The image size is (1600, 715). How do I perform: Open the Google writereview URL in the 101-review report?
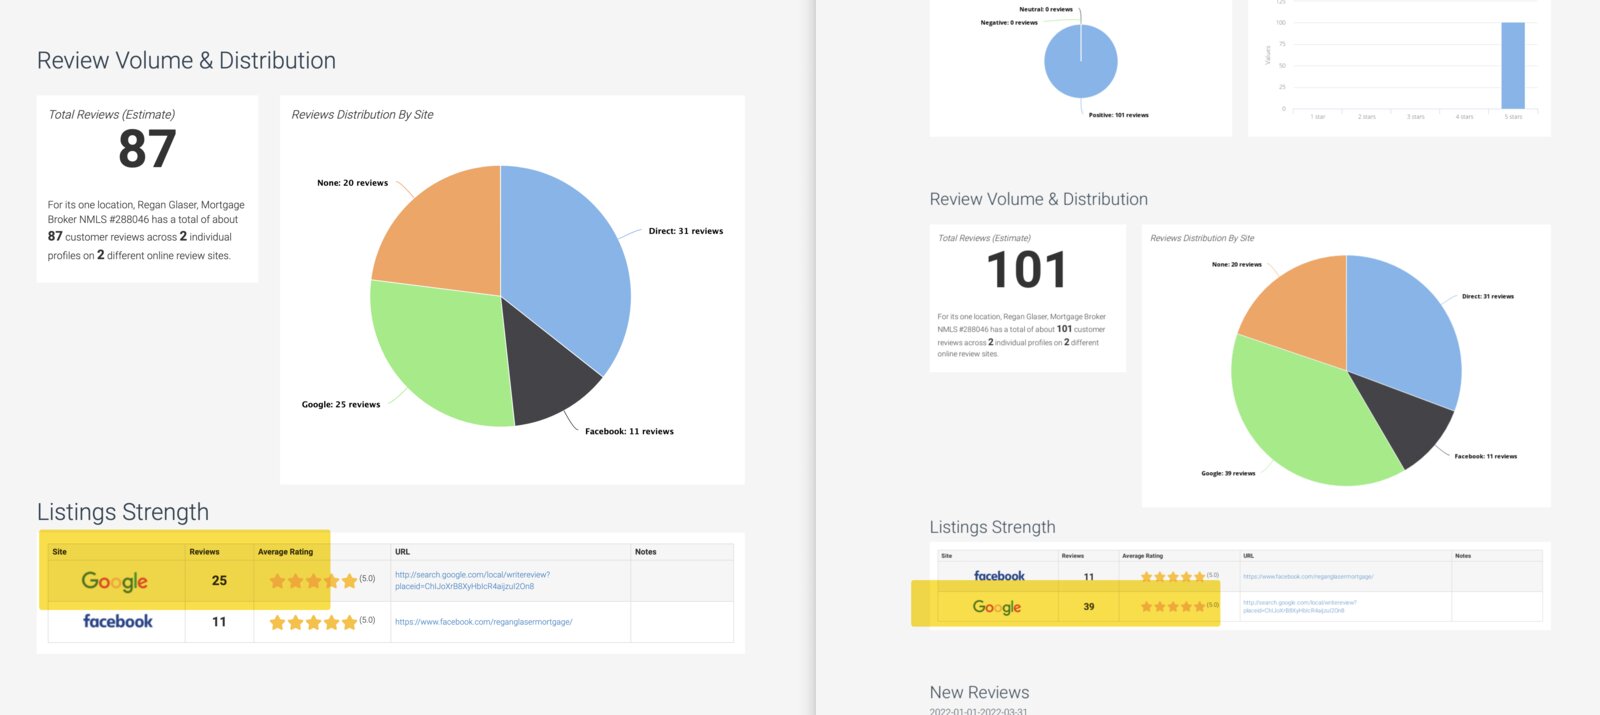(1300, 607)
